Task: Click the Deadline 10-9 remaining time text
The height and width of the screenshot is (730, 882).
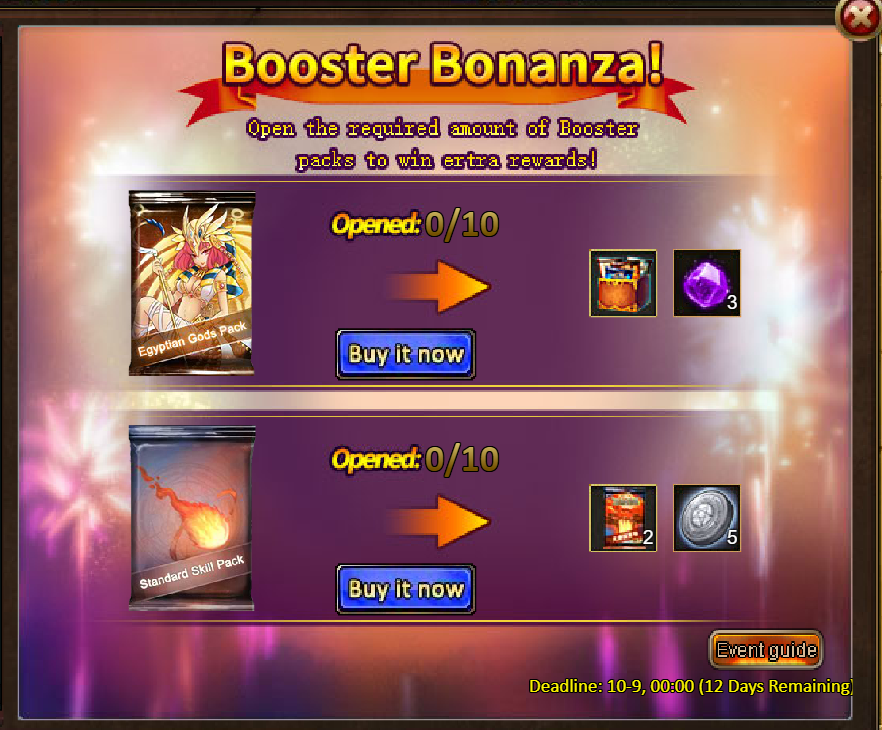Action: pyautogui.click(x=691, y=687)
